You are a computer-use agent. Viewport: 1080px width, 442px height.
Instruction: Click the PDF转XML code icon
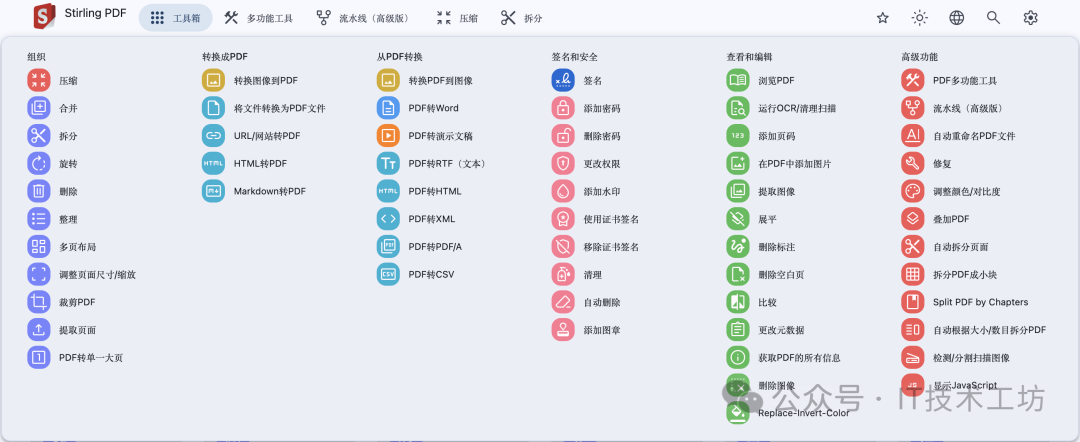[388, 219]
